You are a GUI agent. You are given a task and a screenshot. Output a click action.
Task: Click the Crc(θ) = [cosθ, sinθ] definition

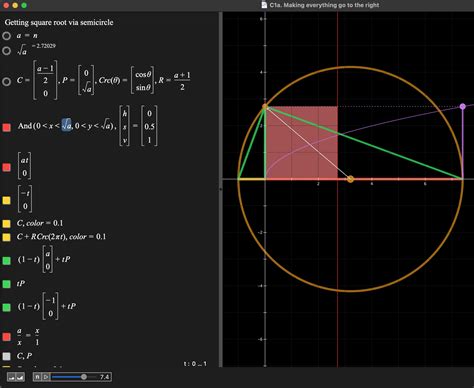126,81
